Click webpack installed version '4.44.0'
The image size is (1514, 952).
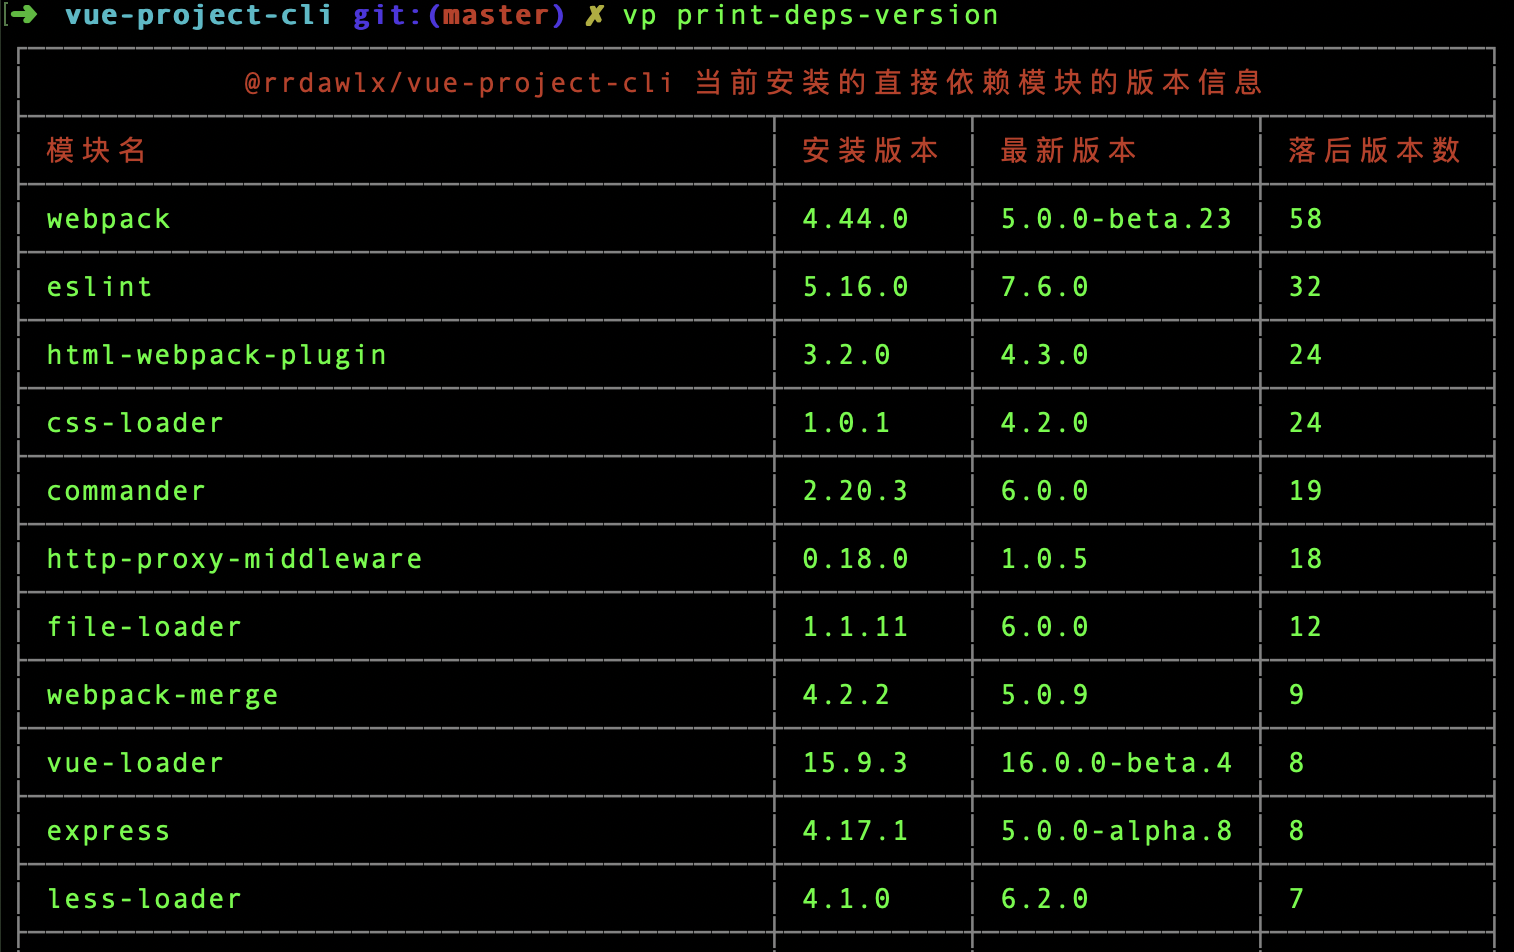coord(856,219)
